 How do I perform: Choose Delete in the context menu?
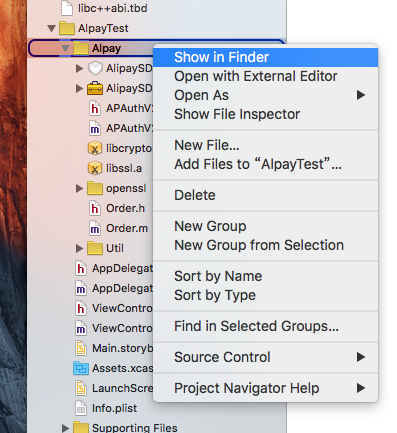[x=265, y=195]
